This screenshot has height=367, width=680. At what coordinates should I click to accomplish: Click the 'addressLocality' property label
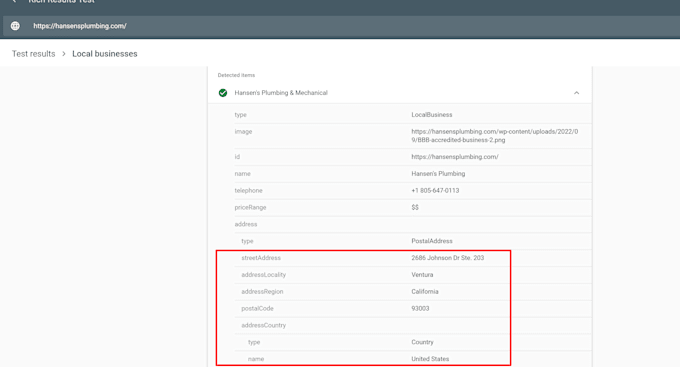(x=263, y=275)
